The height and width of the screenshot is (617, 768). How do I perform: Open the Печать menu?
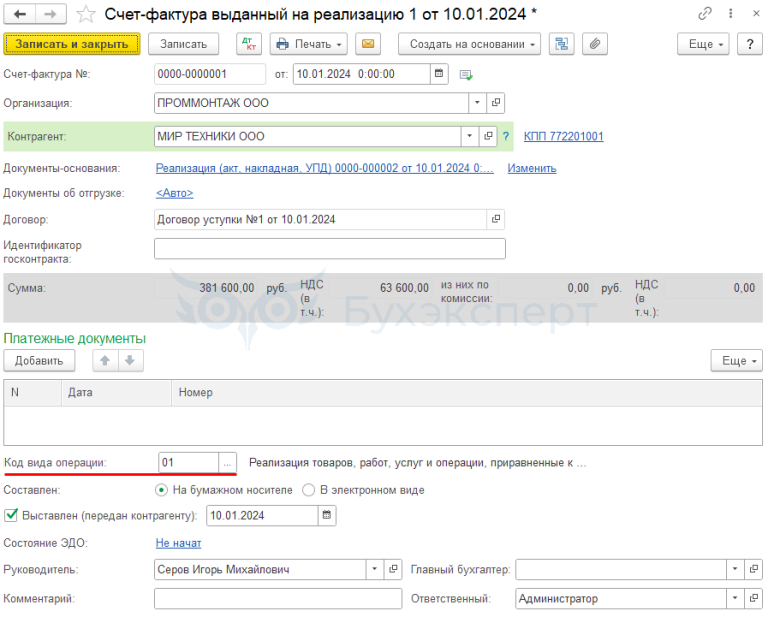(308, 44)
